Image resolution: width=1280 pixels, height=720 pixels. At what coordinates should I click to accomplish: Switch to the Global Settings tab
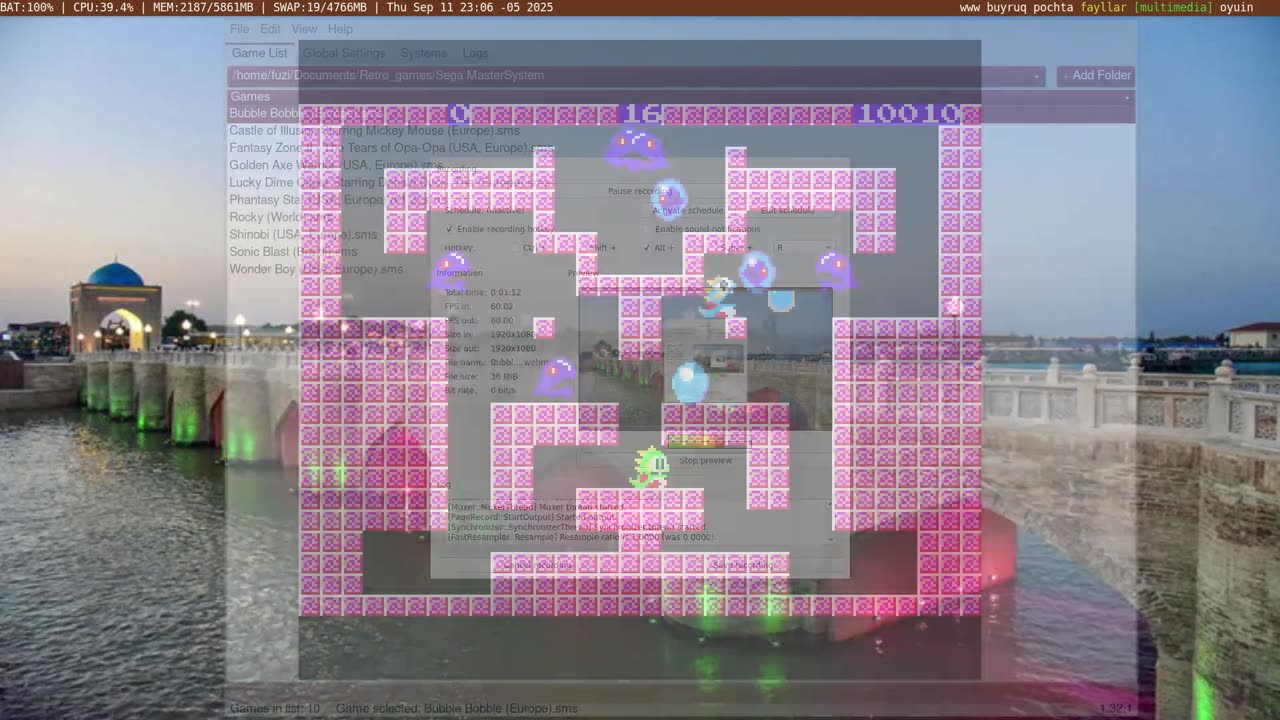(x=343, y=53)
